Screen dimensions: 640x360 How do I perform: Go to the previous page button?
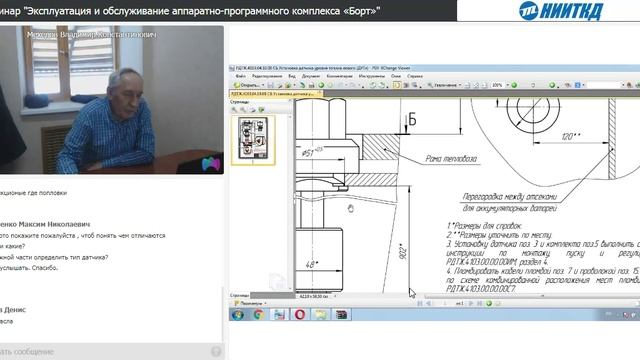pyautogui.click(x=429, y=303)
